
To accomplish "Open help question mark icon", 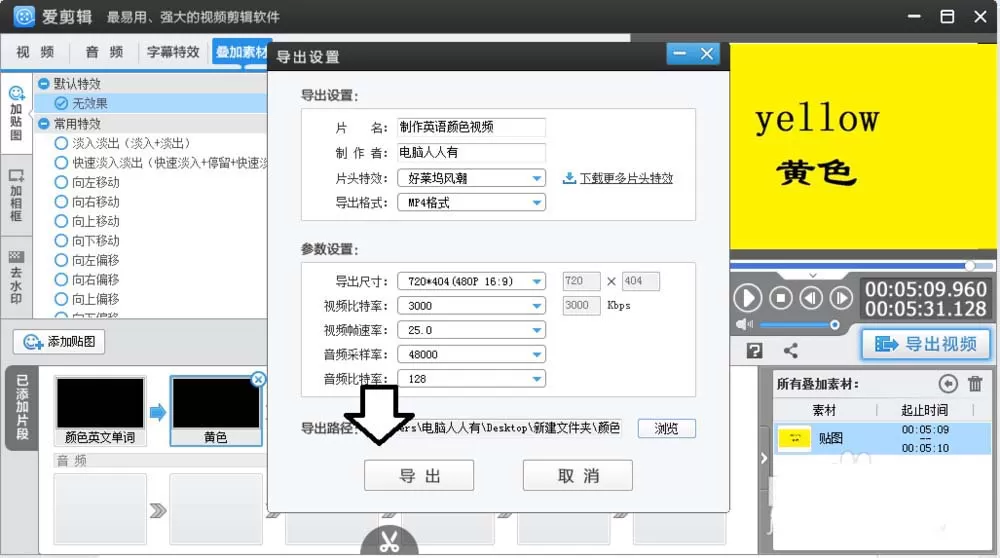I will 754,350.
